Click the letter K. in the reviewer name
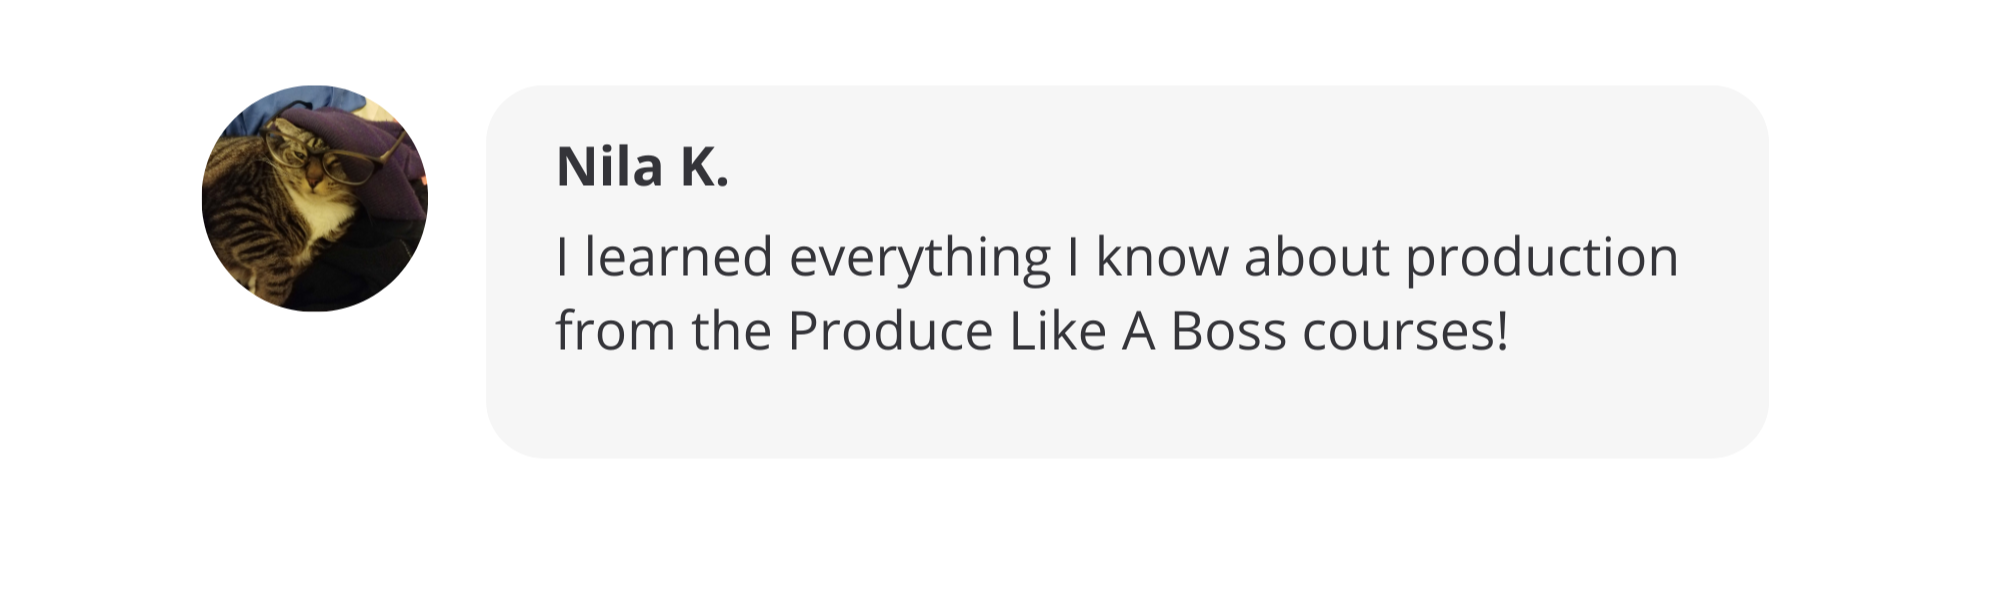 [704, 166]
